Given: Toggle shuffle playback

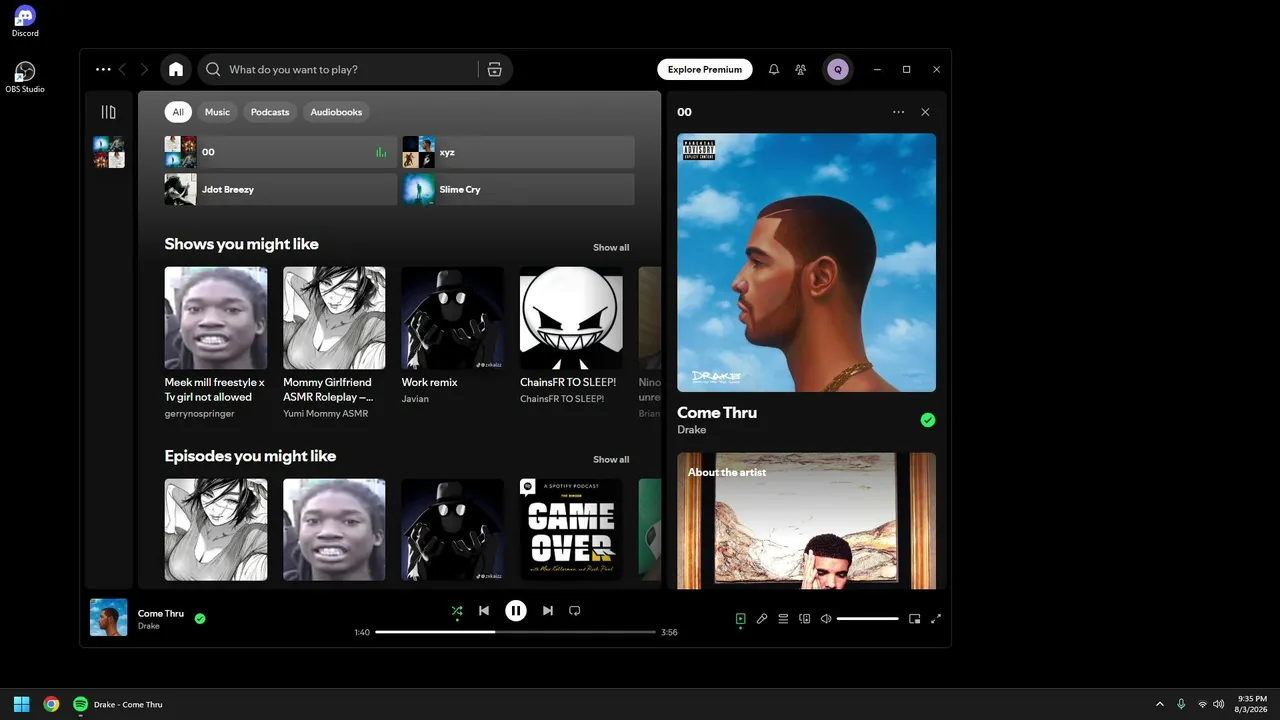Looking at the screenshot, I should pyautogui.click(x=457, y=610).
